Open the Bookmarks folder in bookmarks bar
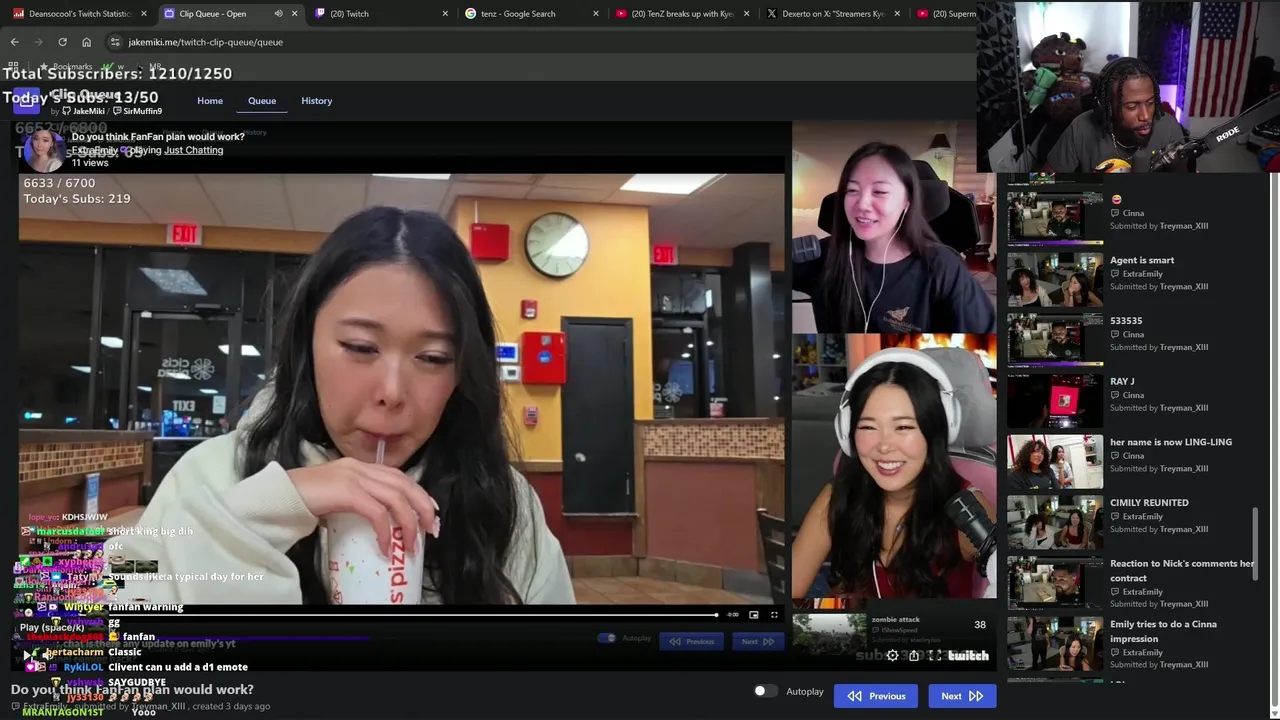Screen dimensions: 1280x720 pos(67,66)
